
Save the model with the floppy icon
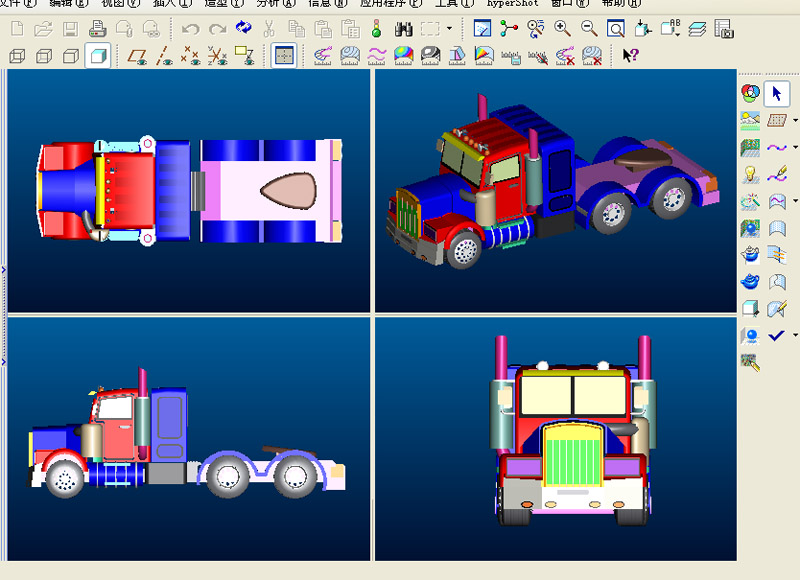click(70, 29)
